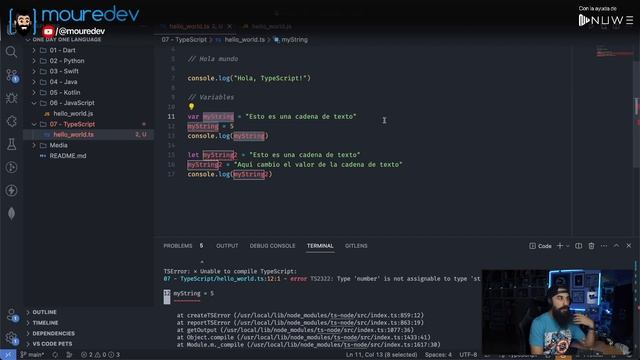The width and height of the screenshot is (640, 360).
Task: Create a new terminal with plus icon
Action: 560,246
